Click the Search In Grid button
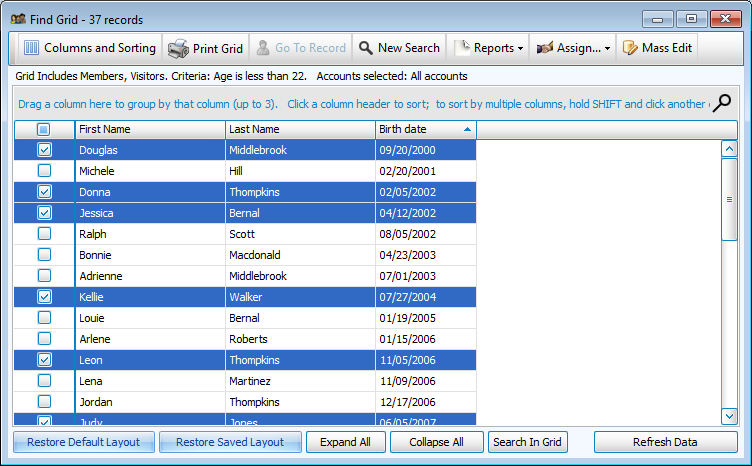Image resolution: width=752 pixels, height=466 pixels. 528,442
